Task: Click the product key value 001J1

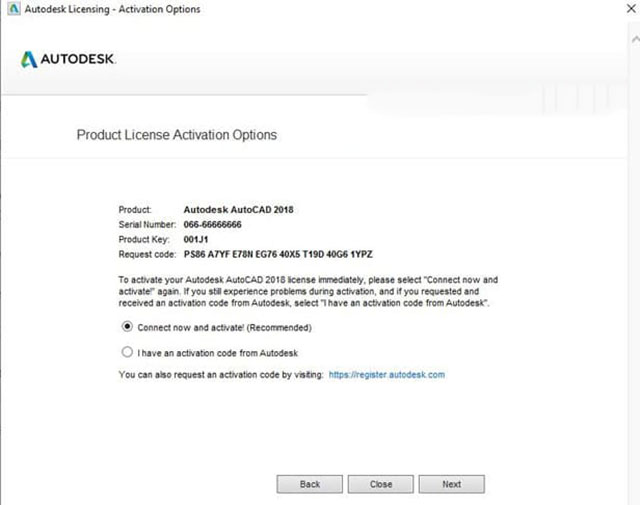Action: (x=197, y=239)
